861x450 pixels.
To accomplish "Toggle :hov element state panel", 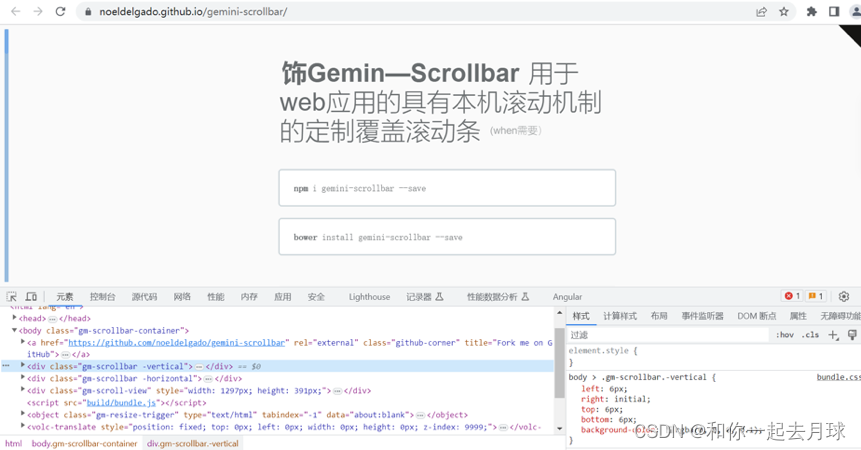I will (x=785, y=335).
